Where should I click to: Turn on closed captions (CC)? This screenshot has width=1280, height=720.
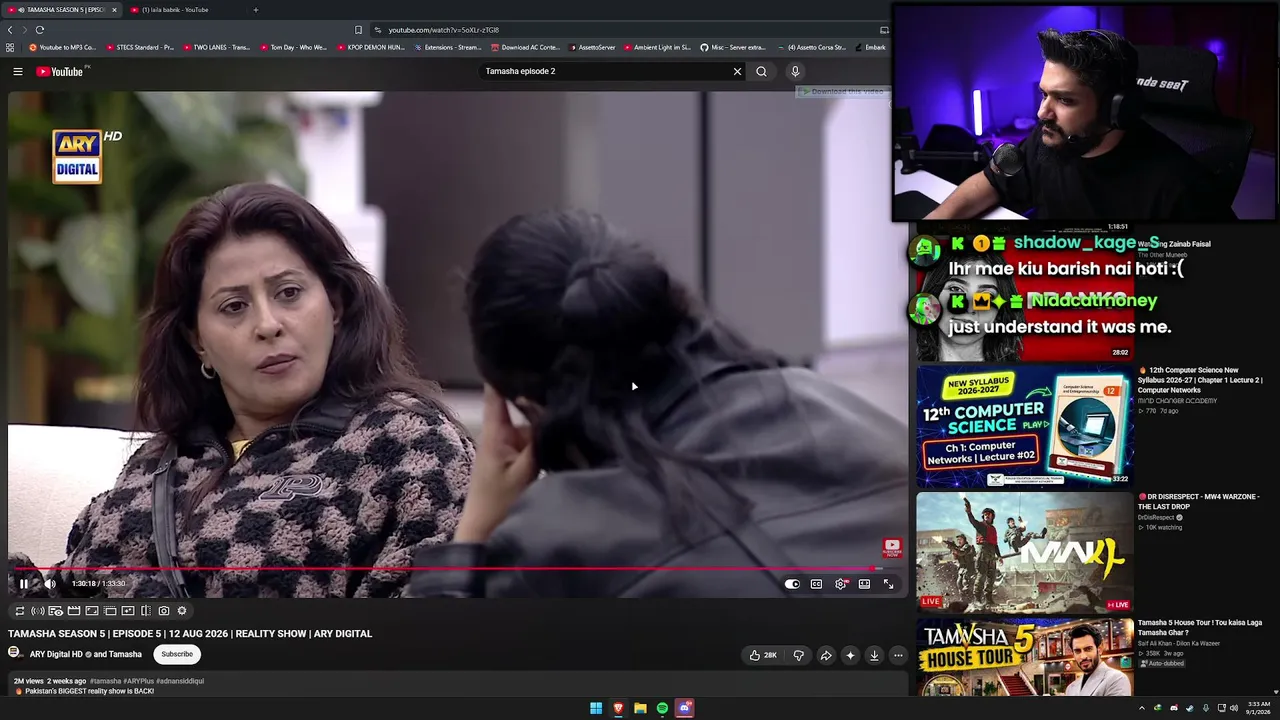point(816,584)
